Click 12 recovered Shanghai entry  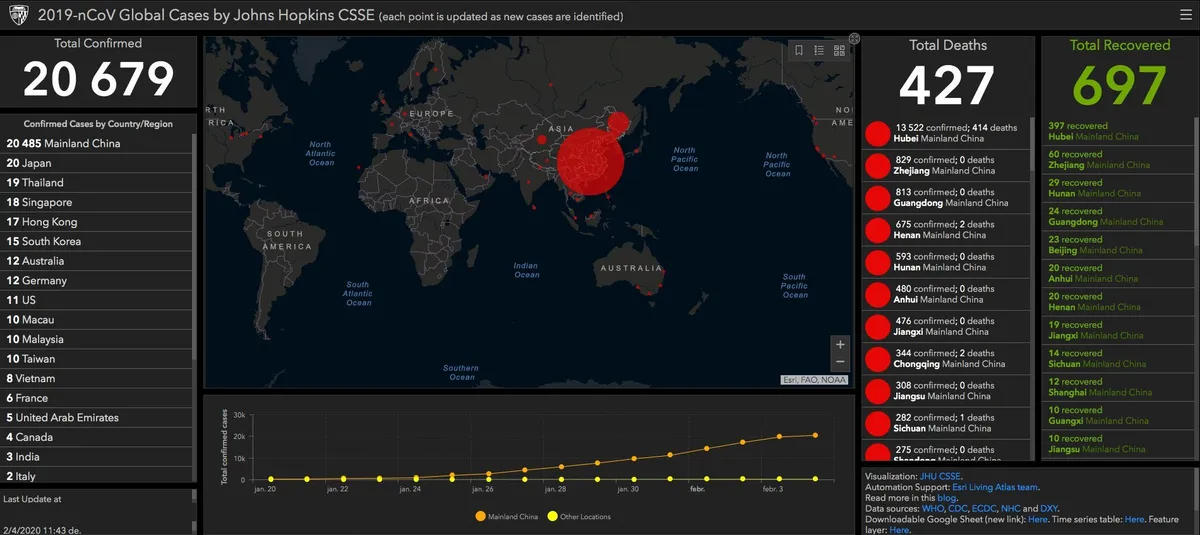pos(1116,387)
